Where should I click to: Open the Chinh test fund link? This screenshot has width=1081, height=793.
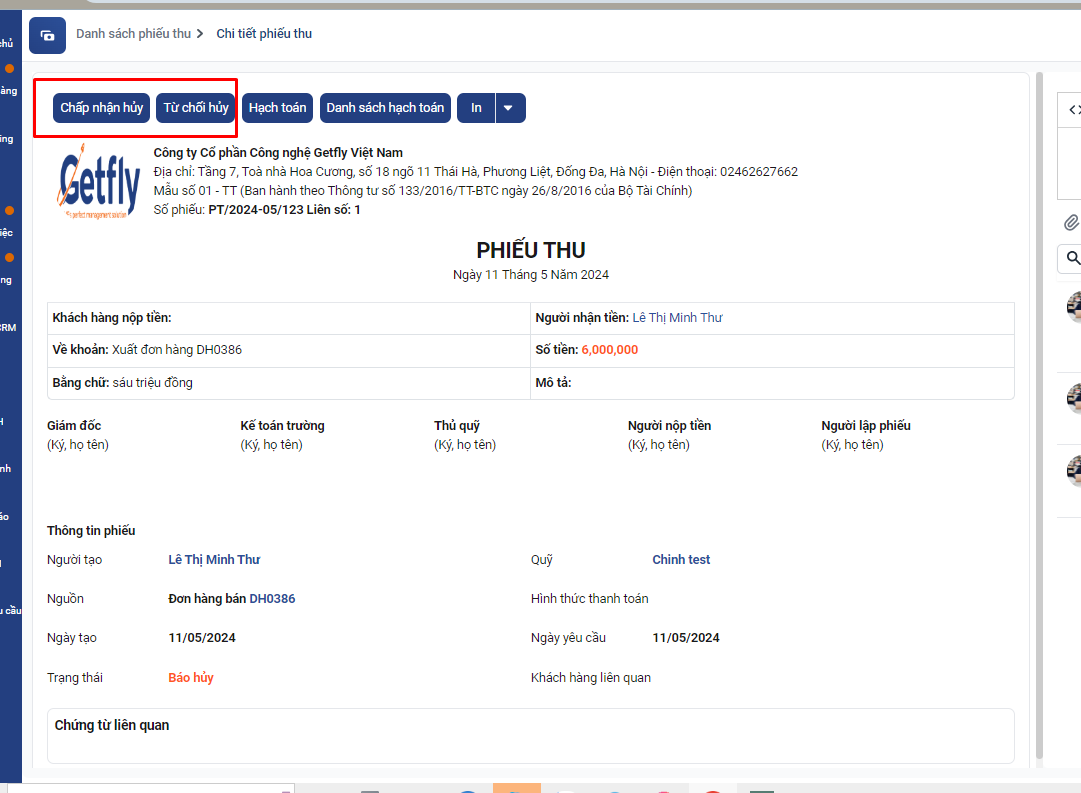pyautogui.click(x=681, y=560)
